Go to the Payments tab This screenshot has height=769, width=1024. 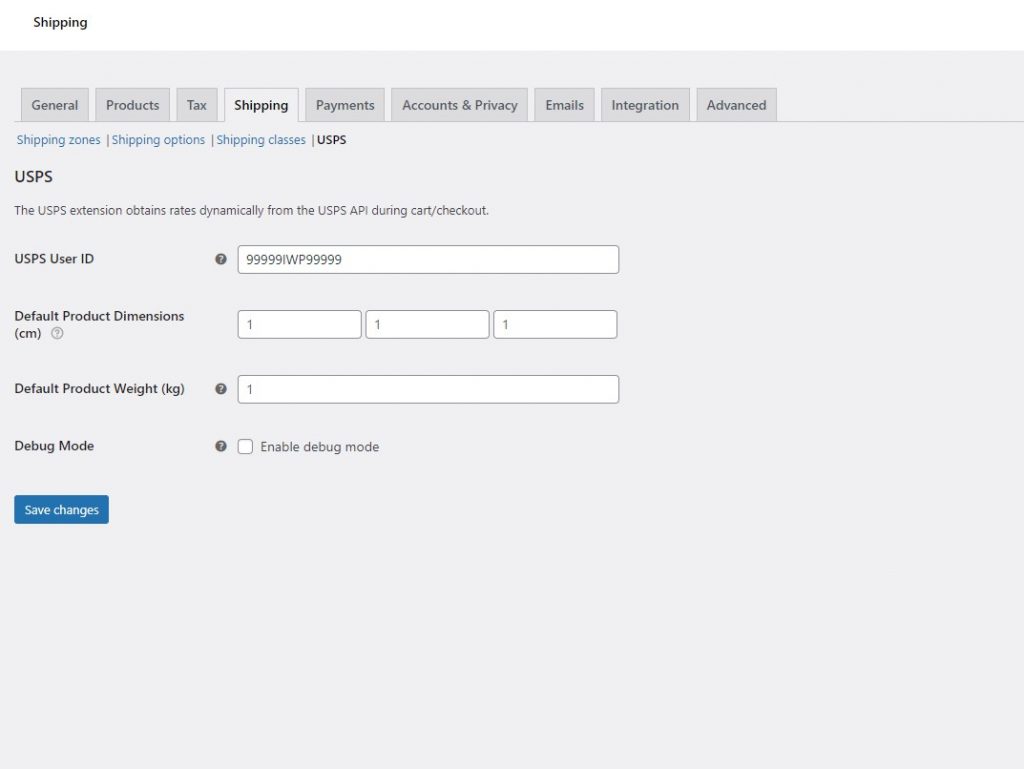[x=345, y=105]
